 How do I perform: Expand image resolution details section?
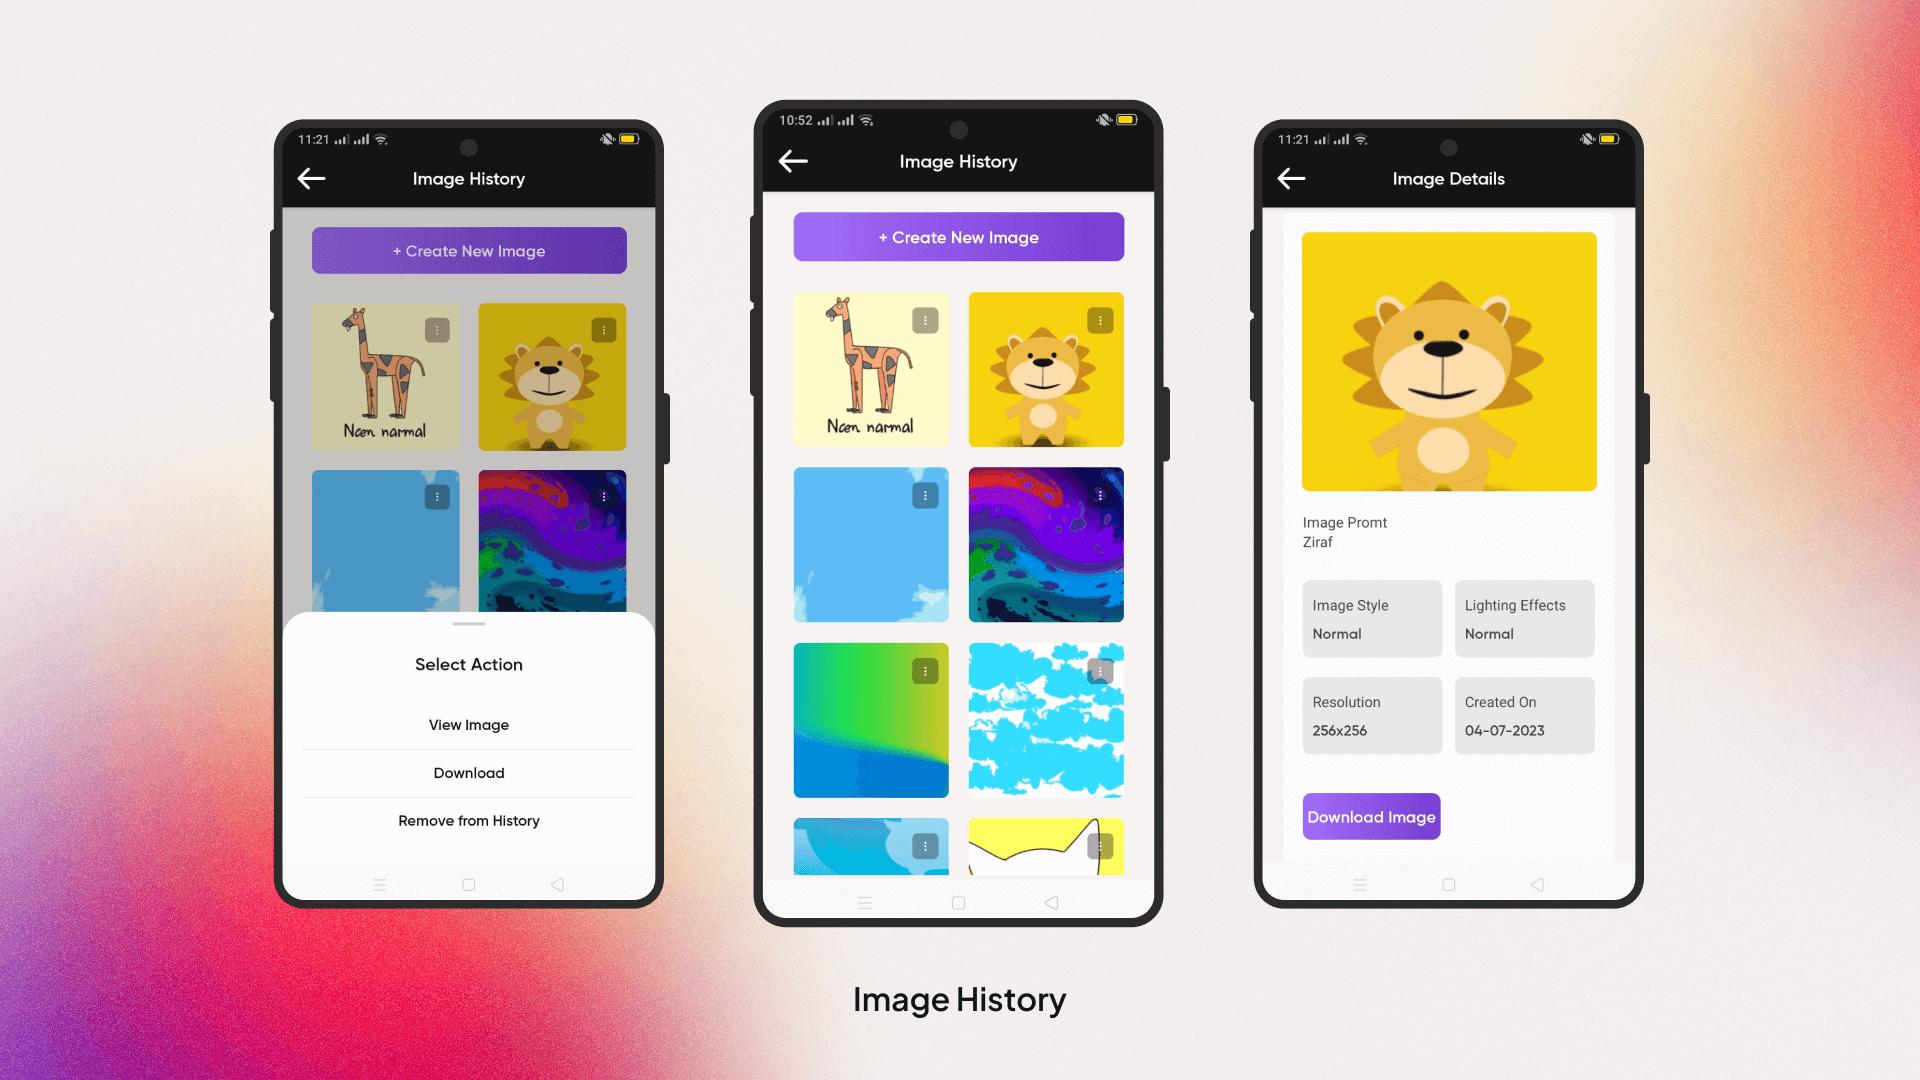pos(1371,715)
